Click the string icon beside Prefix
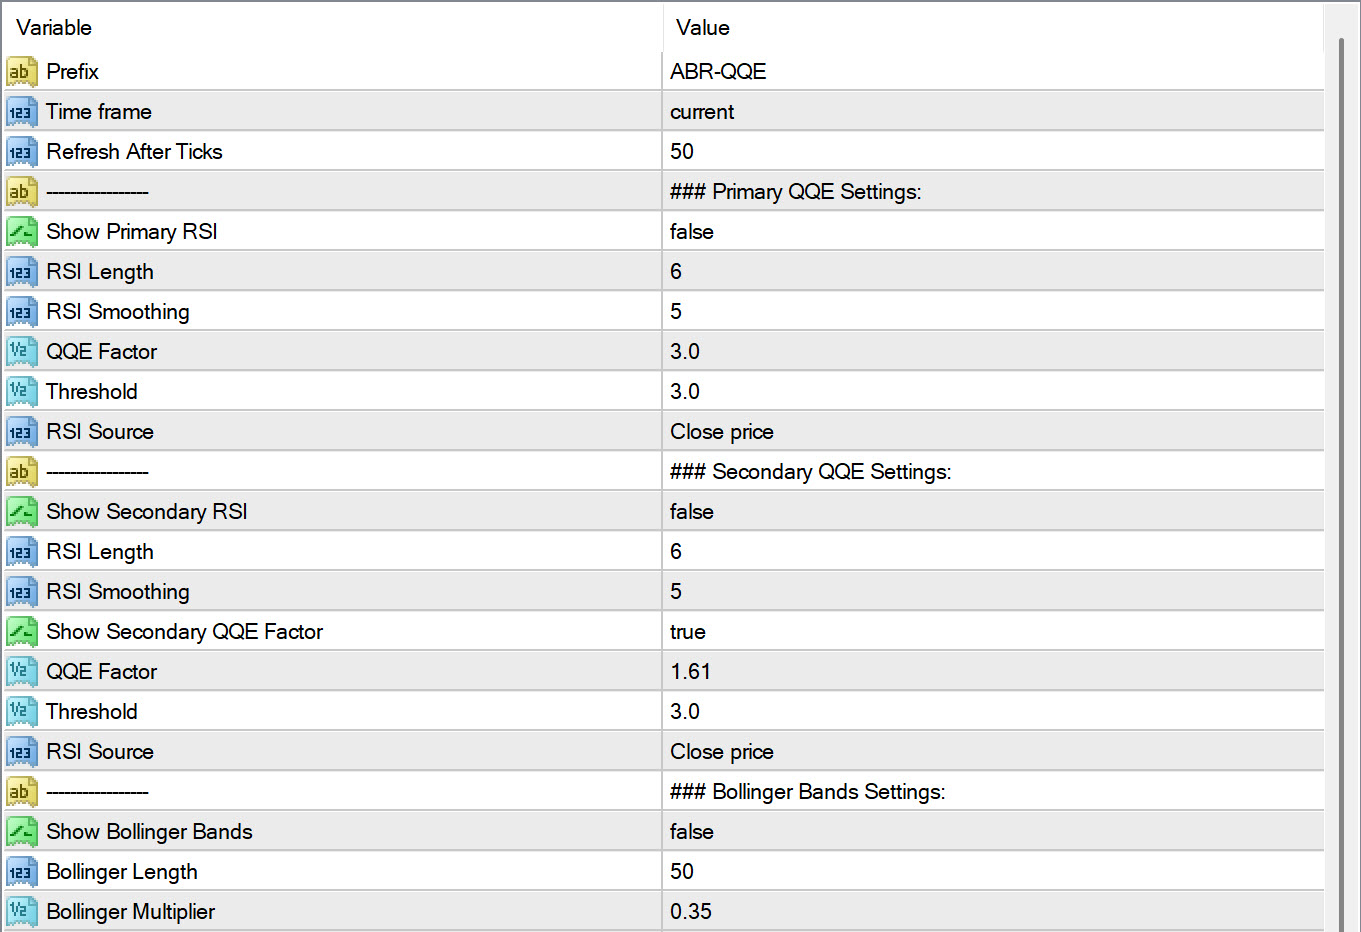 pos(21,71)
